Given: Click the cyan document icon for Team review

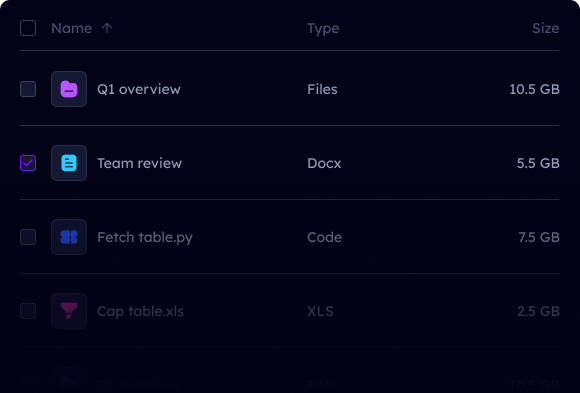Looking at the screenshot, I should point(69,163).
